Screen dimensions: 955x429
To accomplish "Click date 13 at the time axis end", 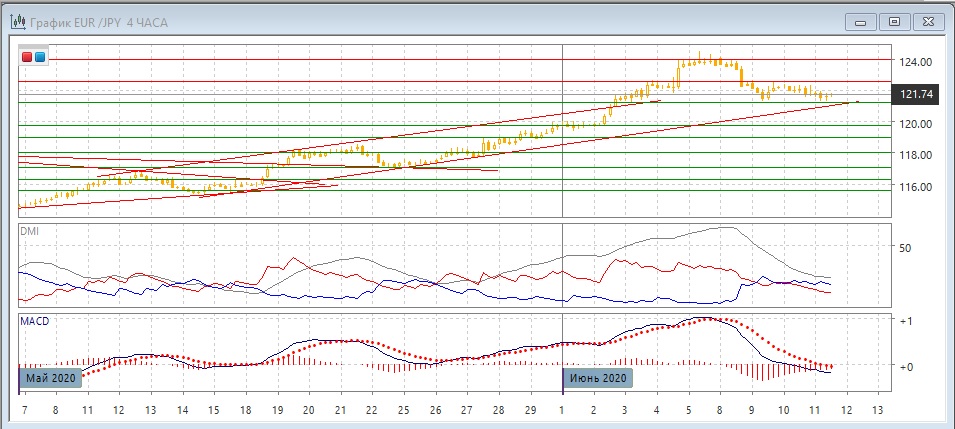I will (878, 411).
